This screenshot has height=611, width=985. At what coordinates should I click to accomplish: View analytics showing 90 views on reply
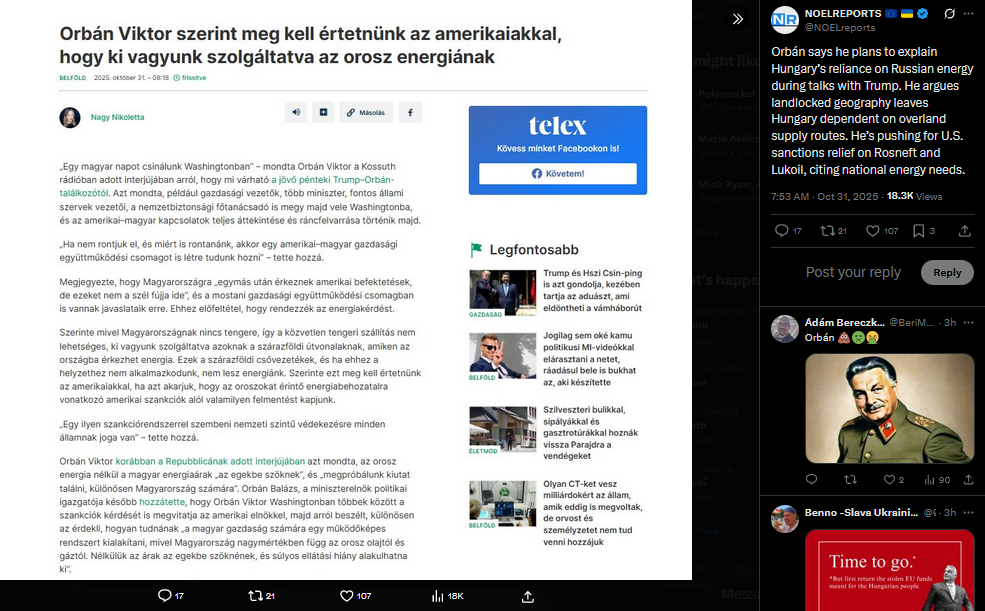tap(937, 480)
